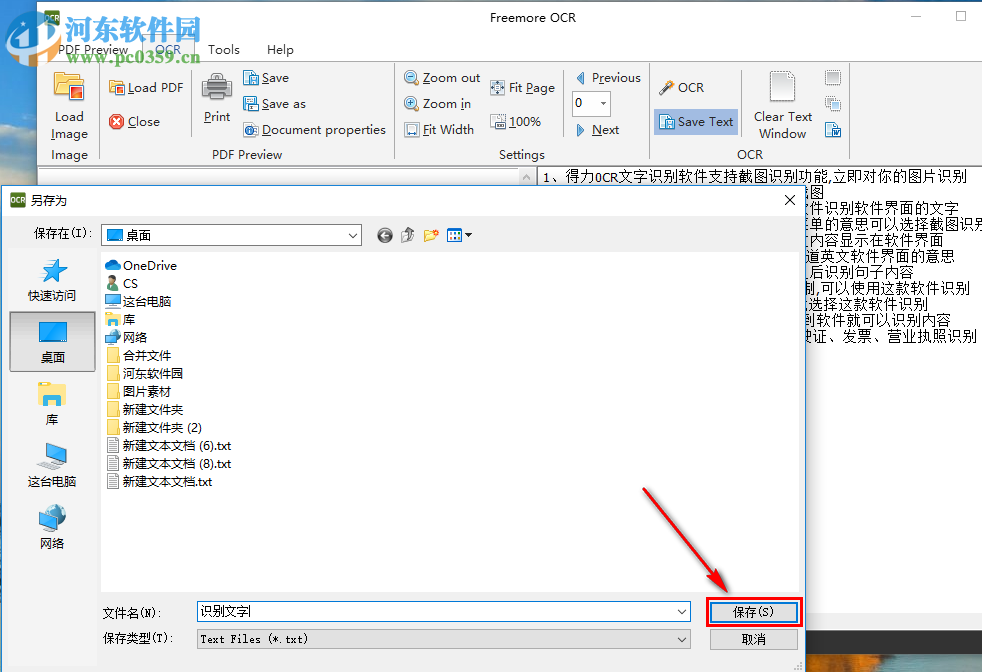The height and width of the screenshot is (672, 982).
Task: Click the Save Text button
Action: point(696,122)
